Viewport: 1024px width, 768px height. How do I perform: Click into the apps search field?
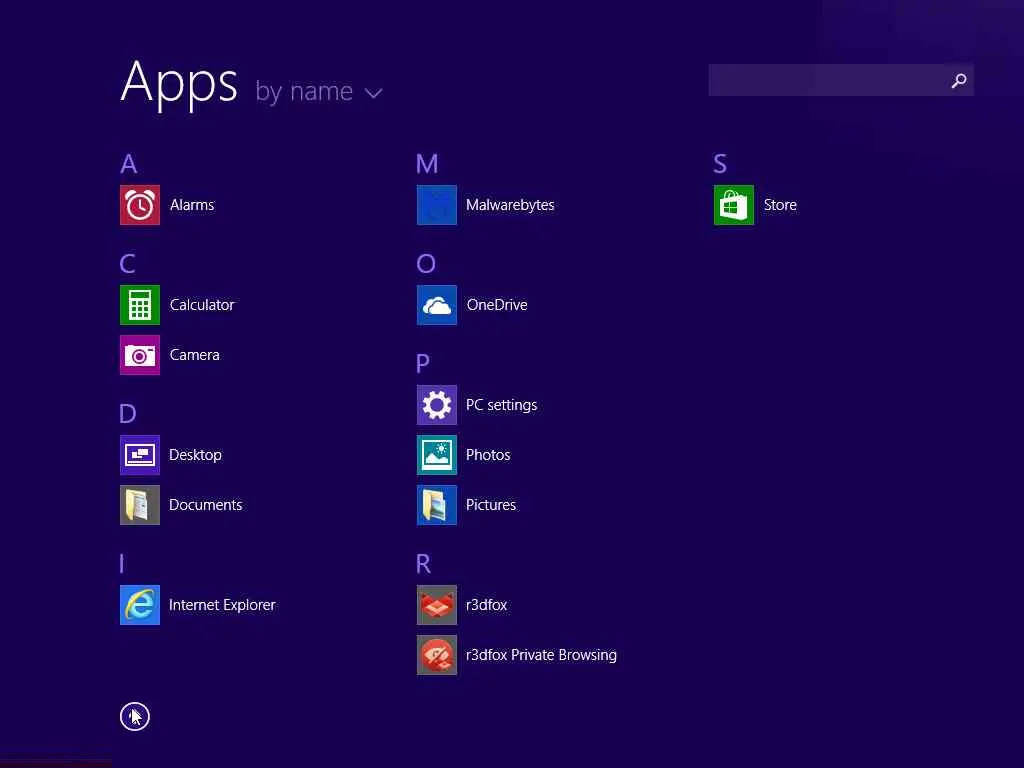point(841,80)
